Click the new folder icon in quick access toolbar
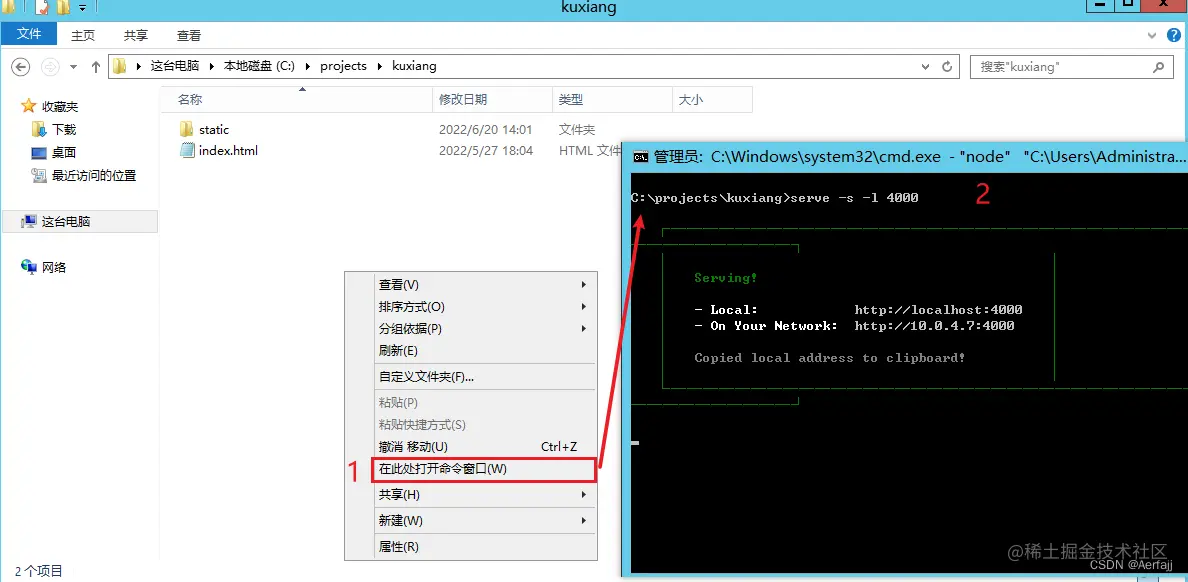This screenshot has height=582, width=1188. tap(63, 8)
